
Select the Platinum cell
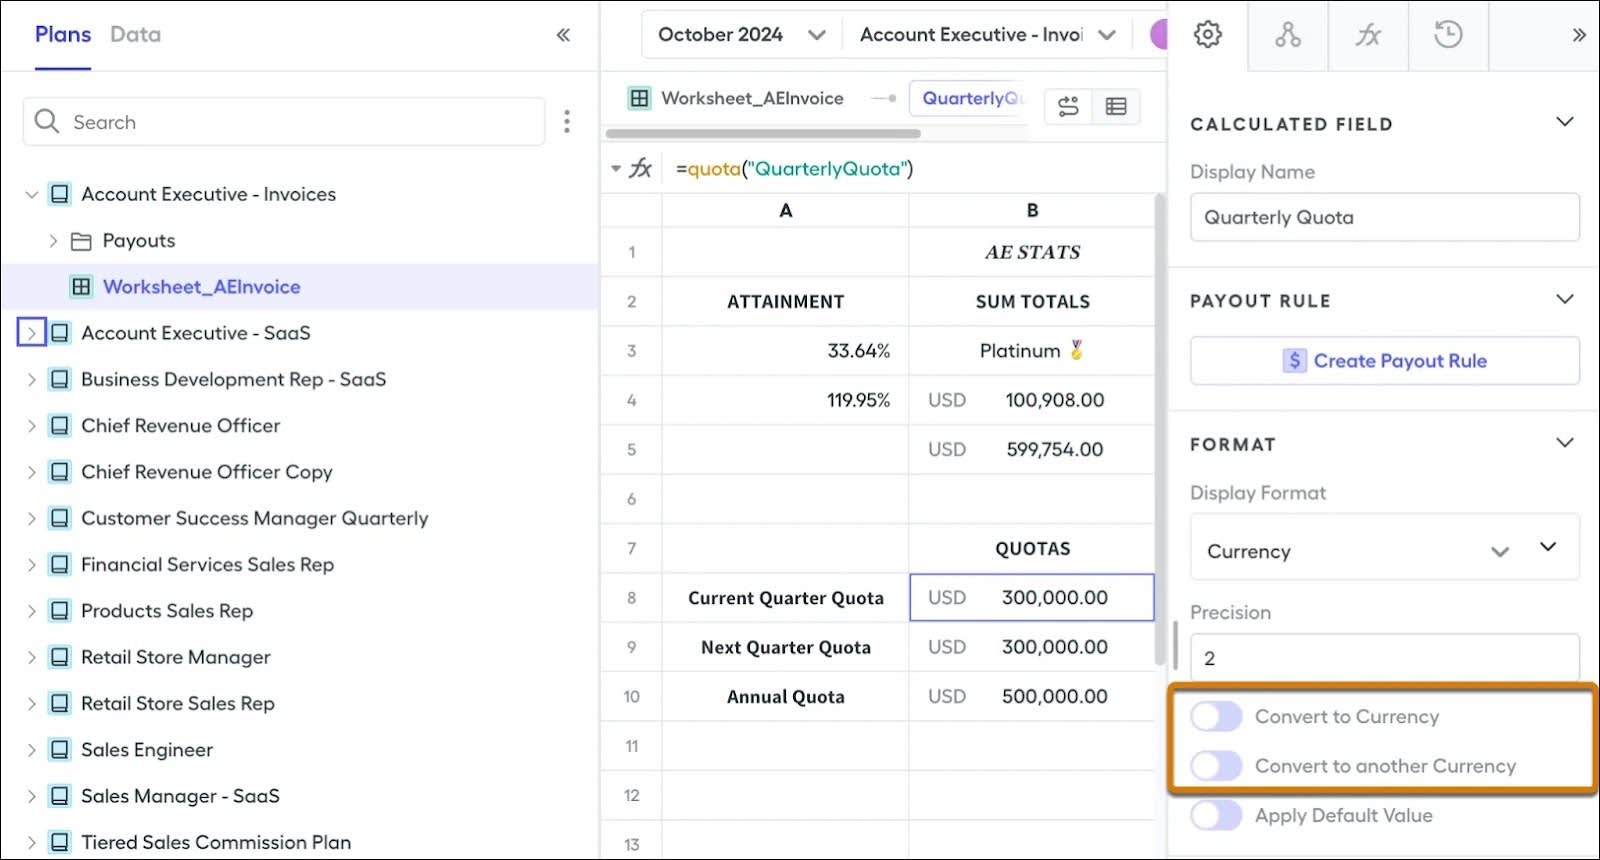pyautogui.click(x=1032, y=351)
